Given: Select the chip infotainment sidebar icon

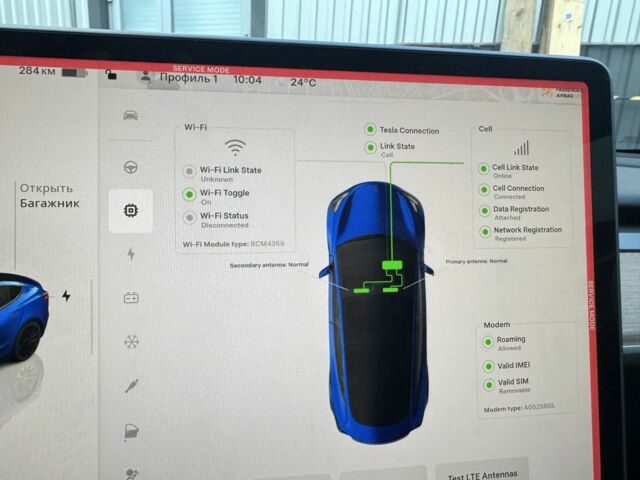Looking at the screenshot, I should point(131,211).
